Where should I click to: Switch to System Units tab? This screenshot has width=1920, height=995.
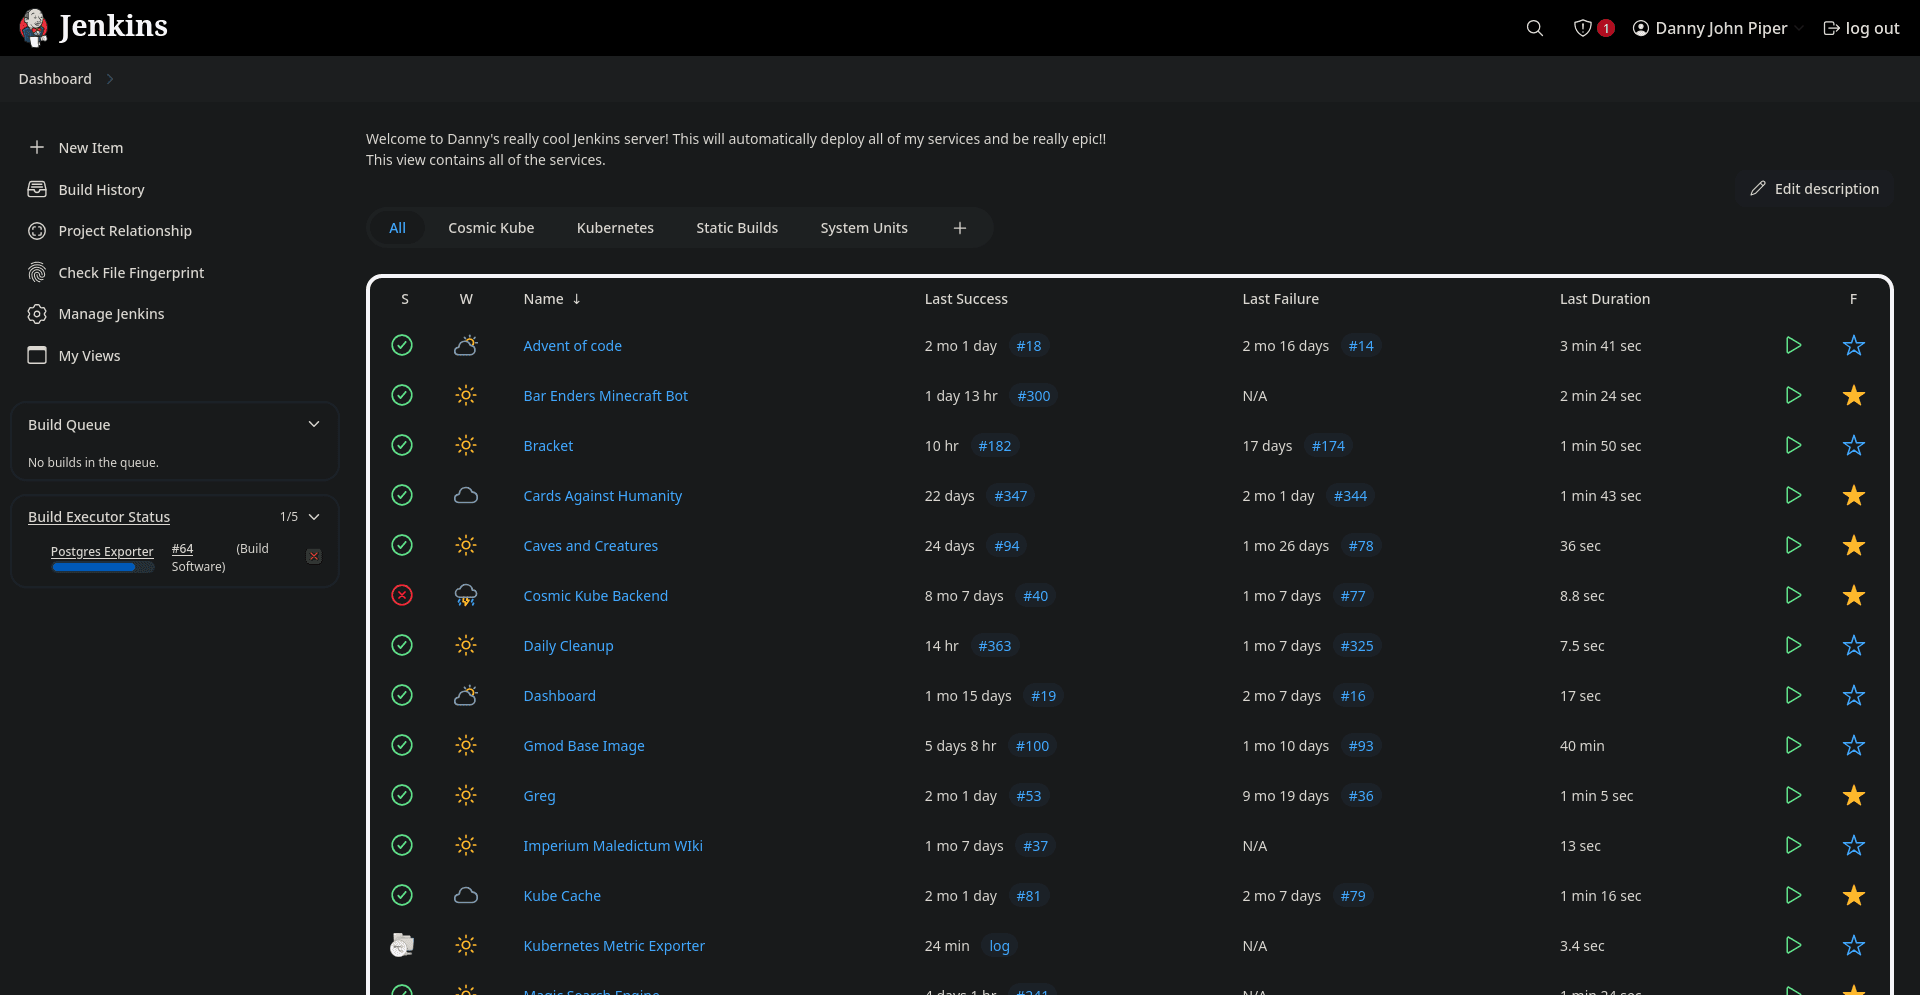[864, 228]
